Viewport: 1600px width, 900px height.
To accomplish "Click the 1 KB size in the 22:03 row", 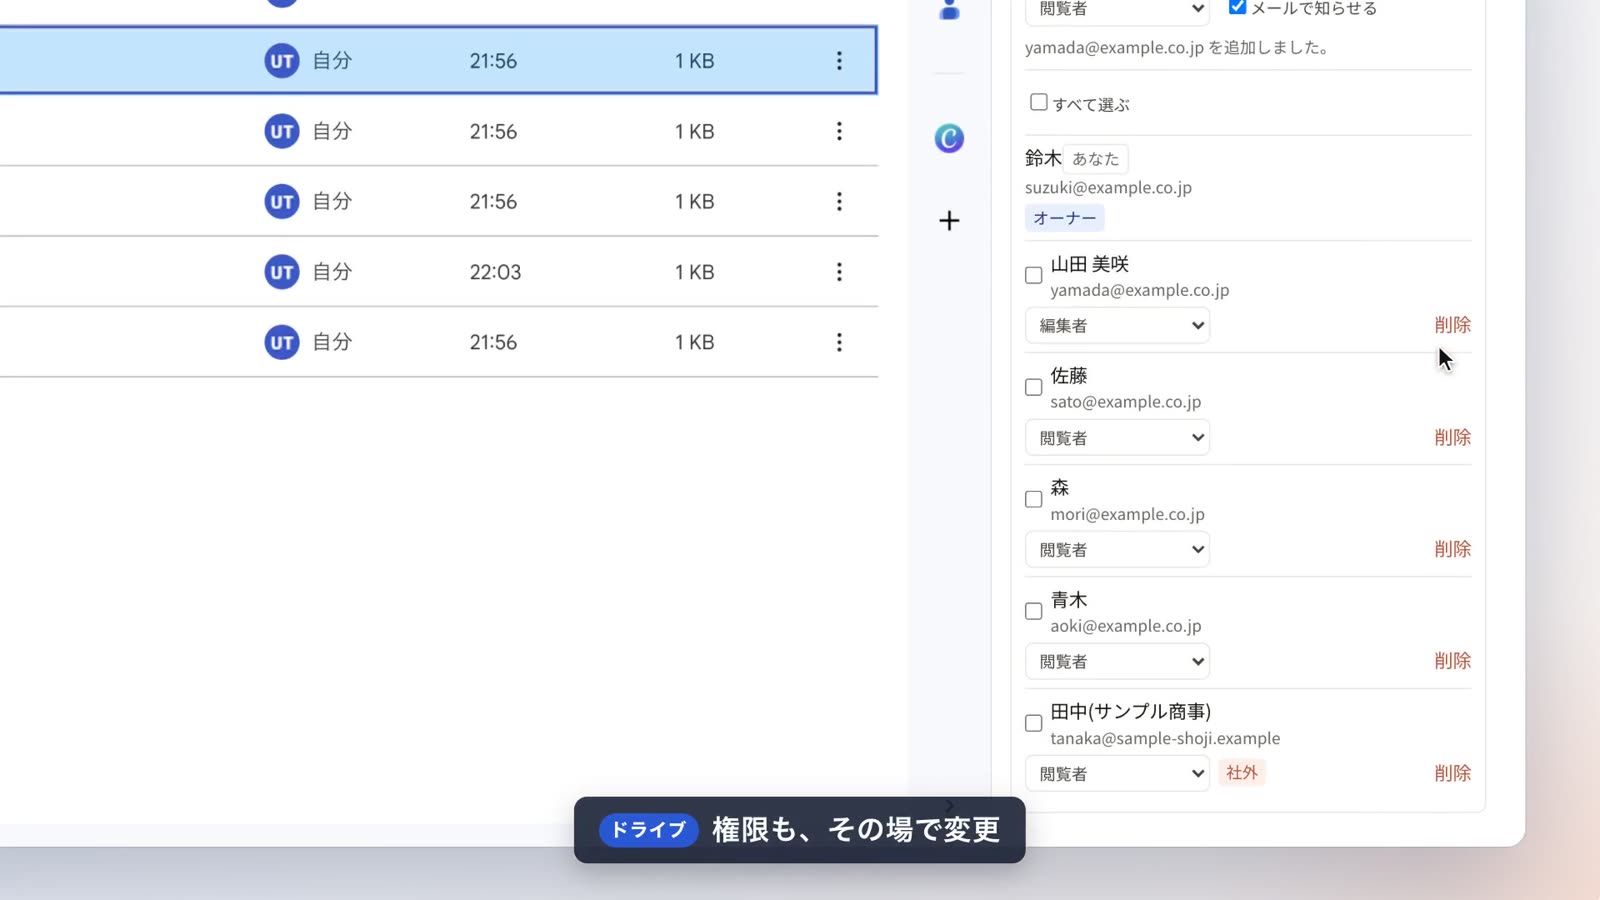I will coord(694,272).
